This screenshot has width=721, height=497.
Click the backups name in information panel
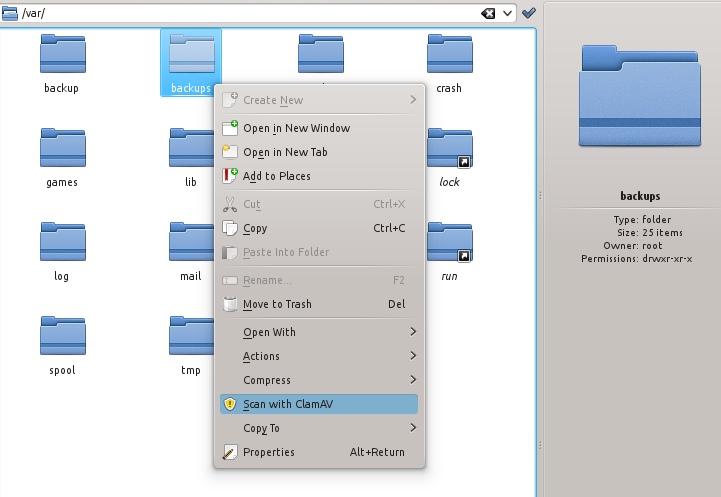tap(640, 196)
